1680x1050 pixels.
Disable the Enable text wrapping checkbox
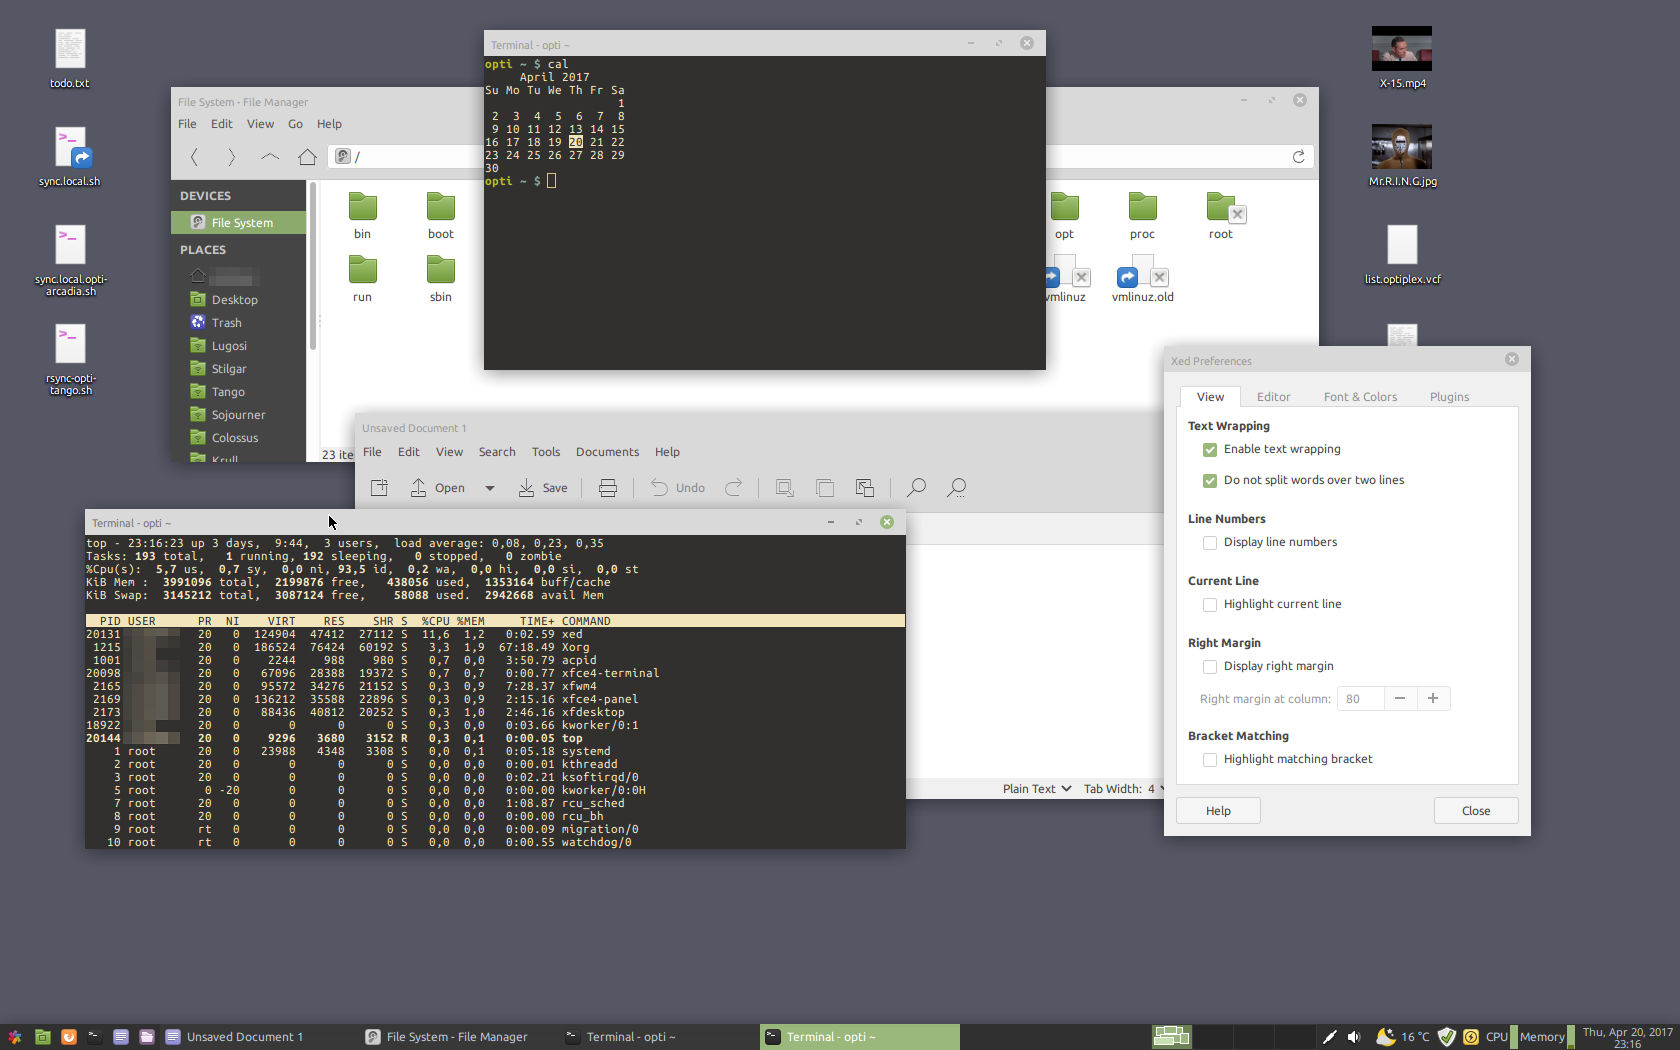[1210, 450]
